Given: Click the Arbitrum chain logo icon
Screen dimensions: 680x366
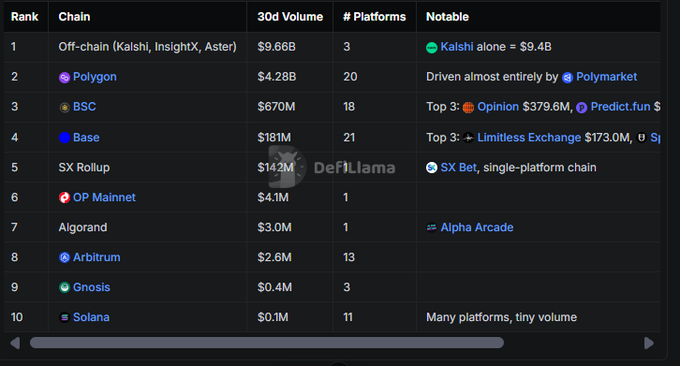Looking at the screenshot, I should point(64,258).
